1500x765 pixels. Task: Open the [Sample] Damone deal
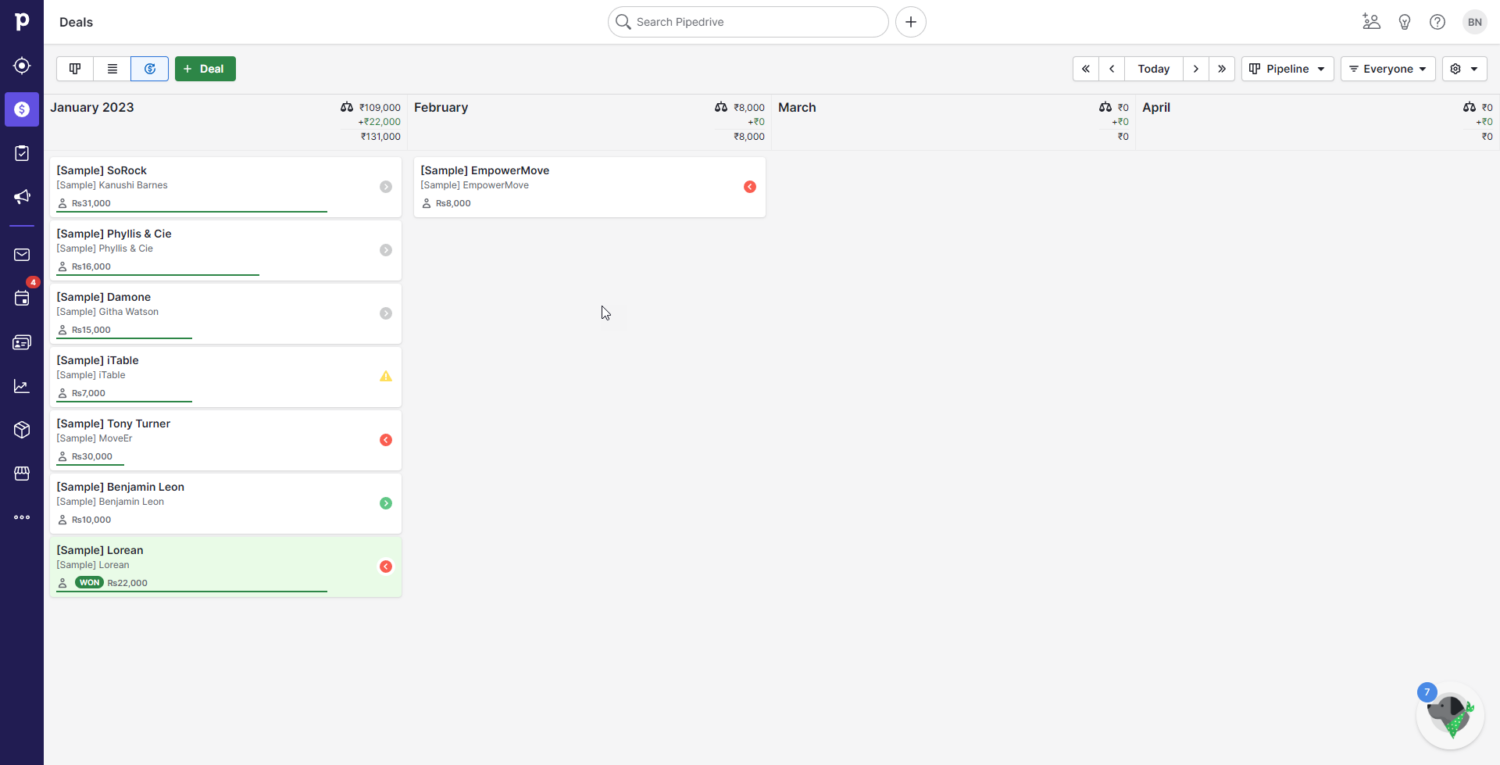pos(226,313)
